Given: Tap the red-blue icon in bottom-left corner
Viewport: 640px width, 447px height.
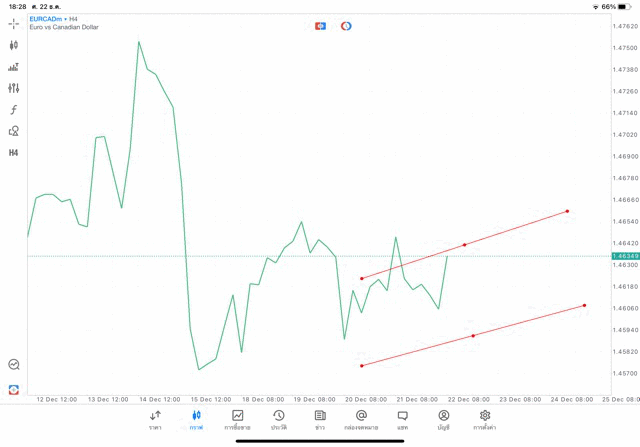Looking at the screenshot, I should [x=14, y=389].
